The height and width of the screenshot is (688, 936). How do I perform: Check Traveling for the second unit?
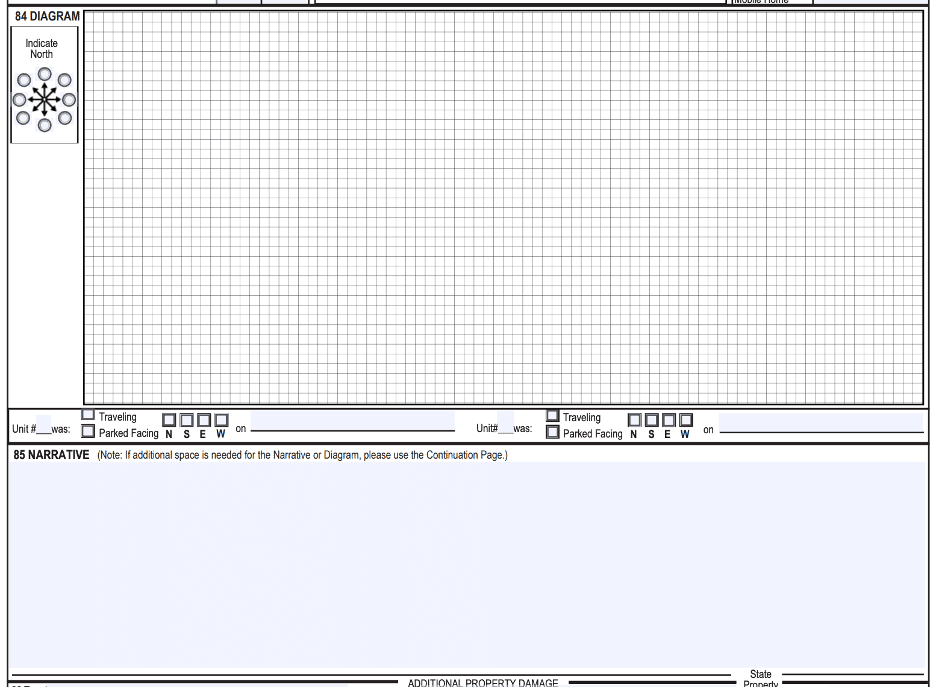(553, 415)
